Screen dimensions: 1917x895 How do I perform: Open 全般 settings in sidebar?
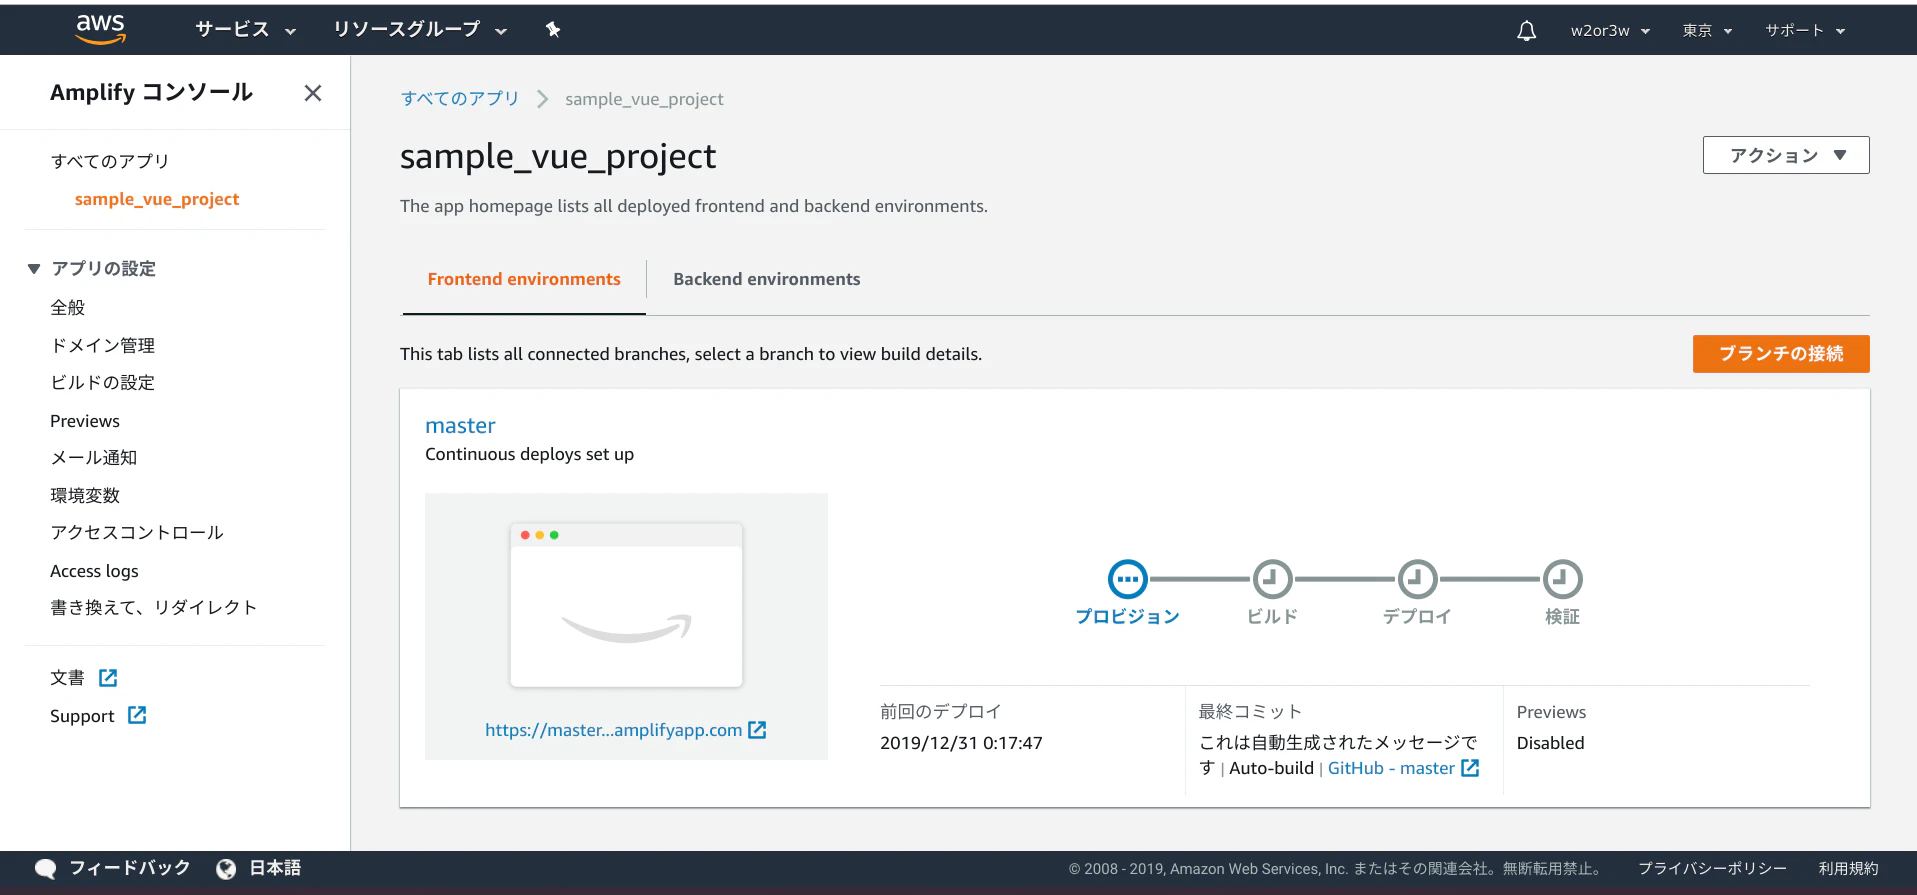[x=68, y=307]
